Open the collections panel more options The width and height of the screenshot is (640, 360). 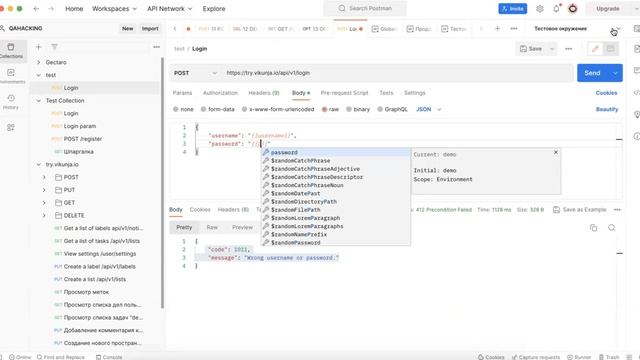(156, 47)
